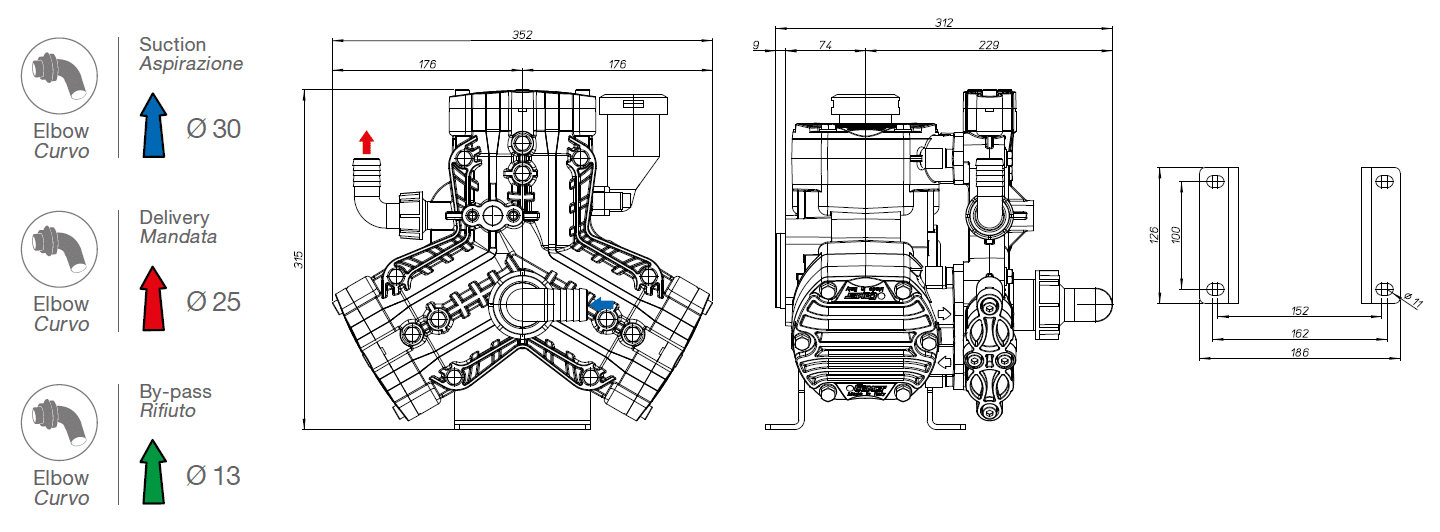Click the 186 bracket width dimension
This screenshot has height=532, width=1440.
point(1298,352)
